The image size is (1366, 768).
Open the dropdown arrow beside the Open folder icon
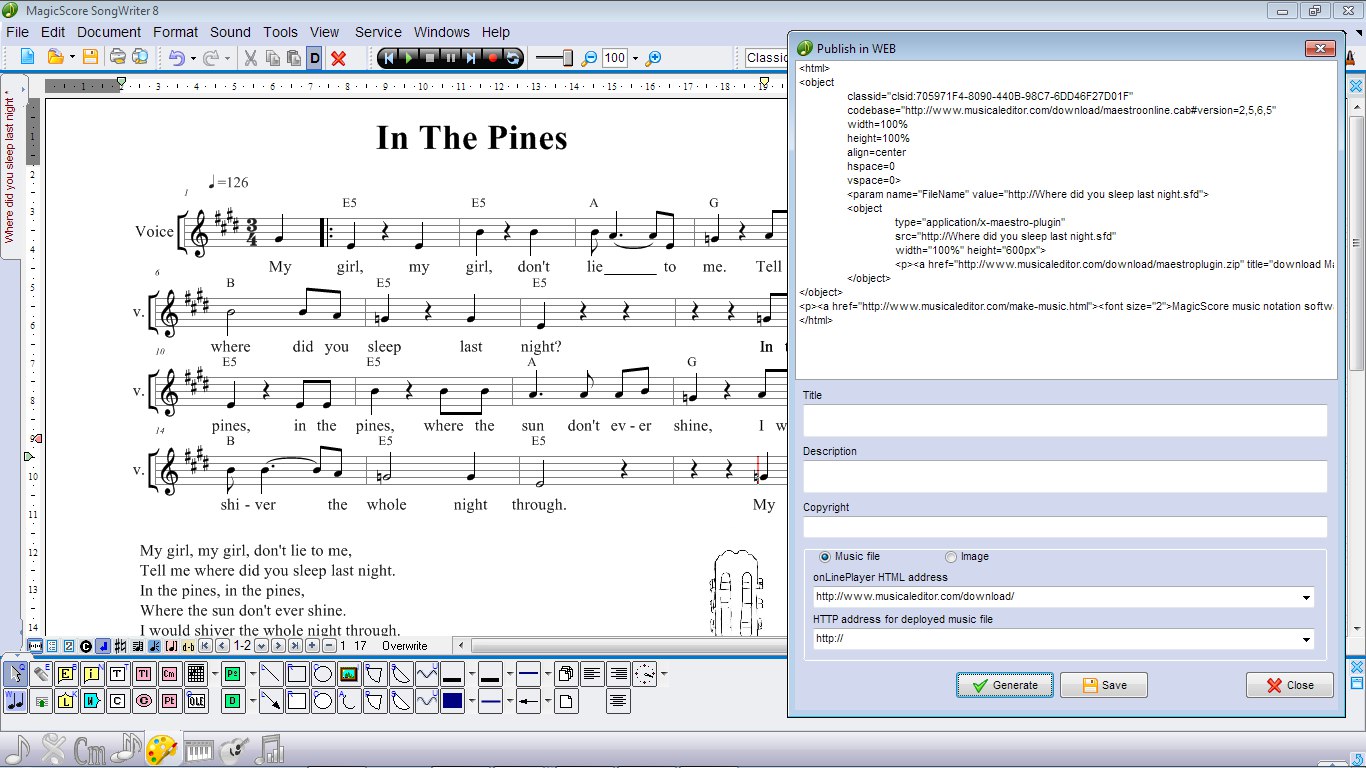click(72, 58)
